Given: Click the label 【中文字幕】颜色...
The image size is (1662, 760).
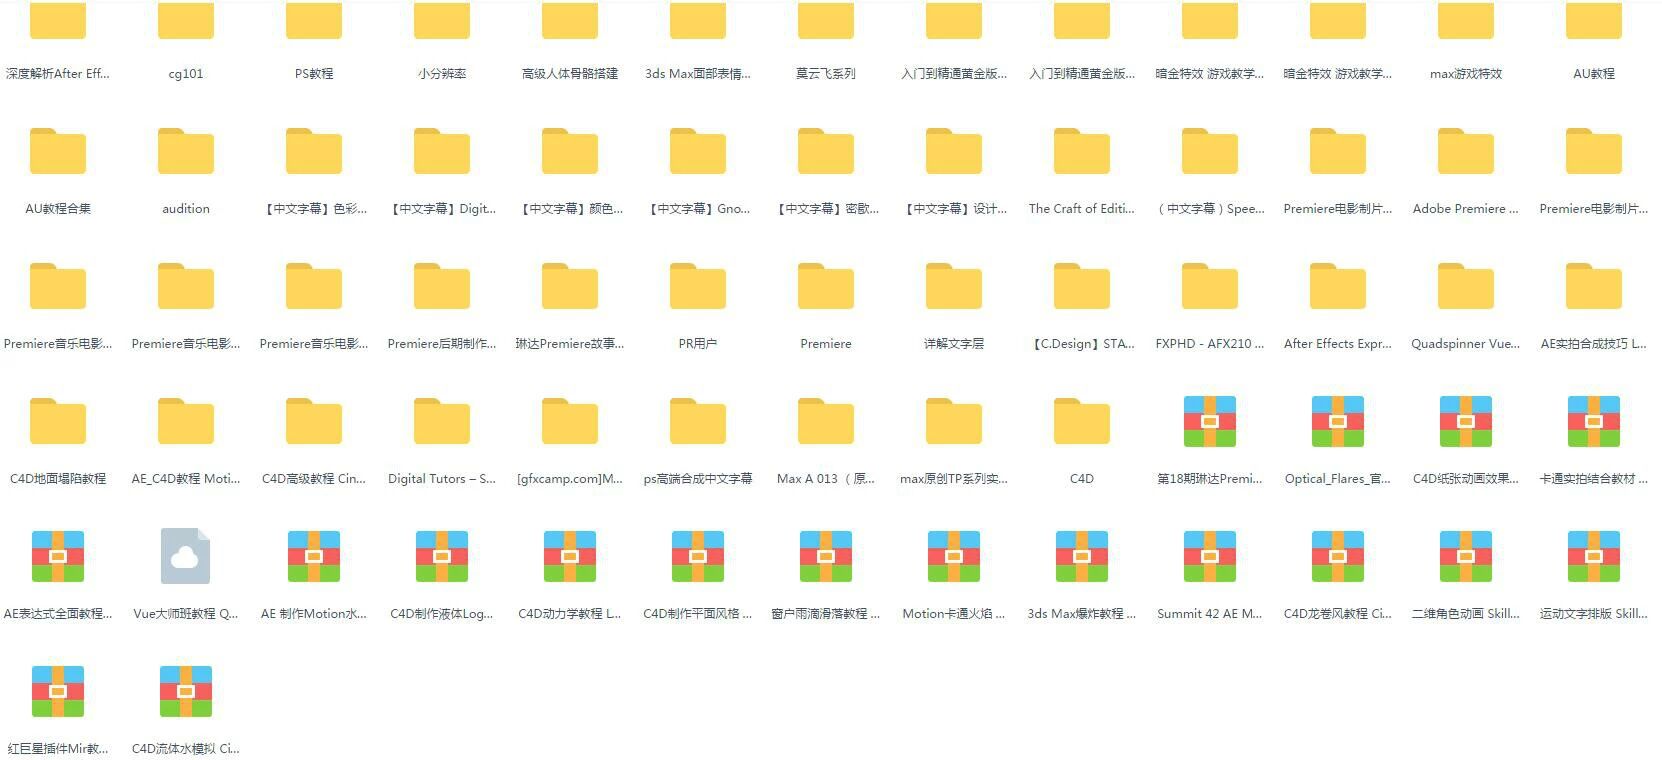Looking at the screenshot, I should pos(570,208).
